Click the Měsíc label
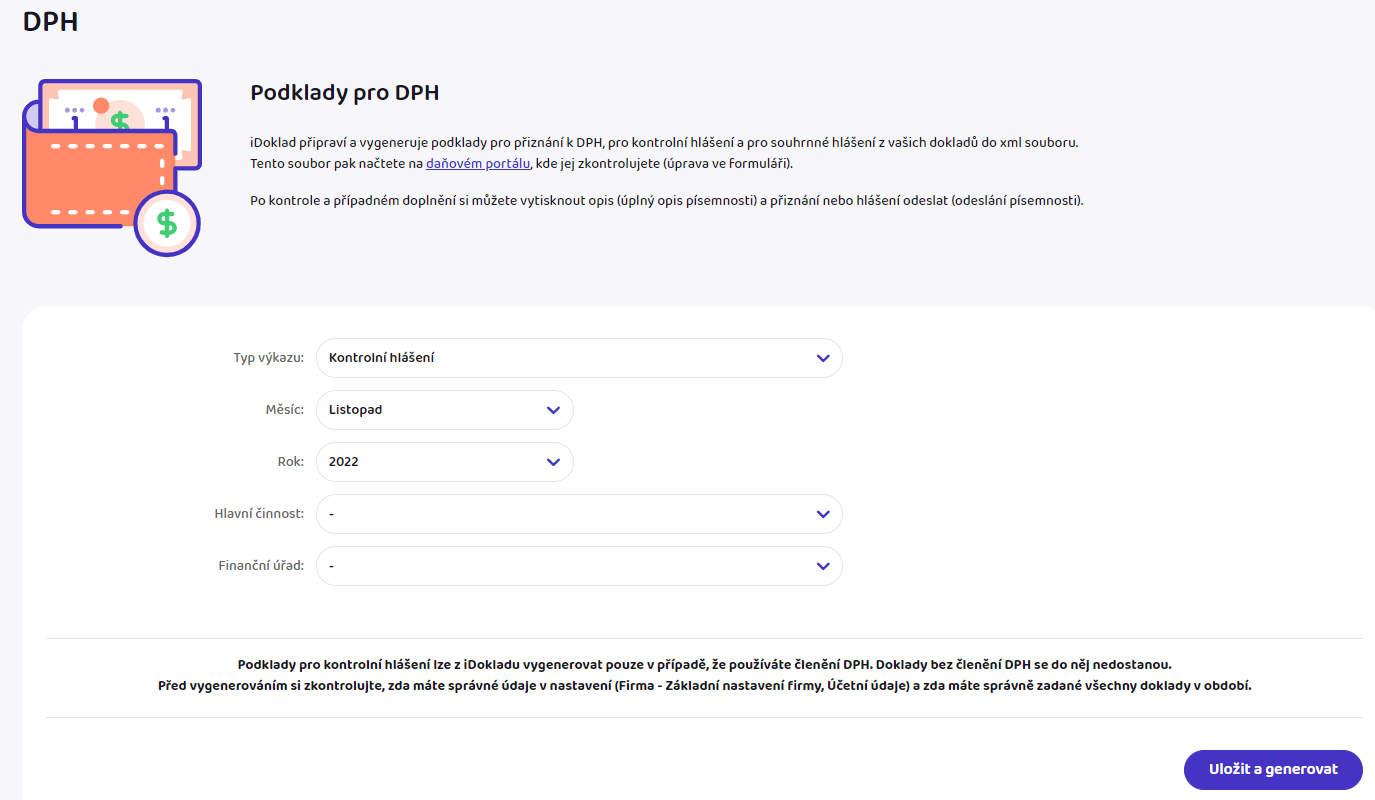The image size is (1375, 800). point(283,410)
